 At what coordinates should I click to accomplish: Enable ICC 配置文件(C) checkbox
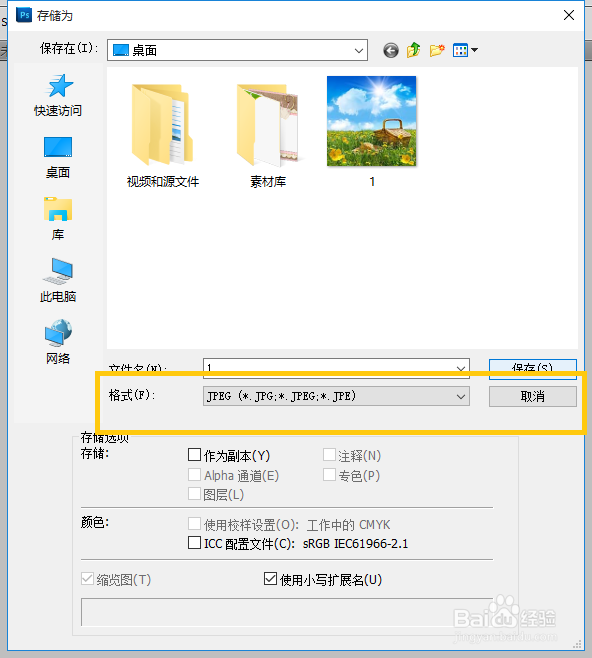tap(194, 543)
